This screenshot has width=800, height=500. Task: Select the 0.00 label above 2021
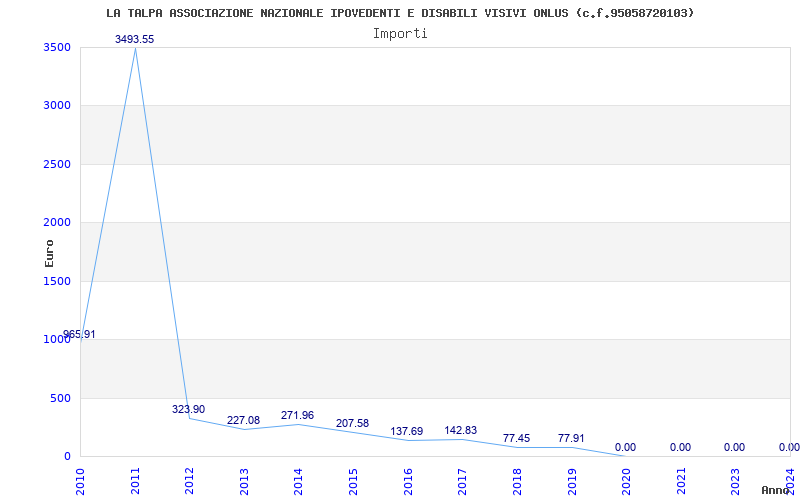pyautogui.click(x=680, y=447)
